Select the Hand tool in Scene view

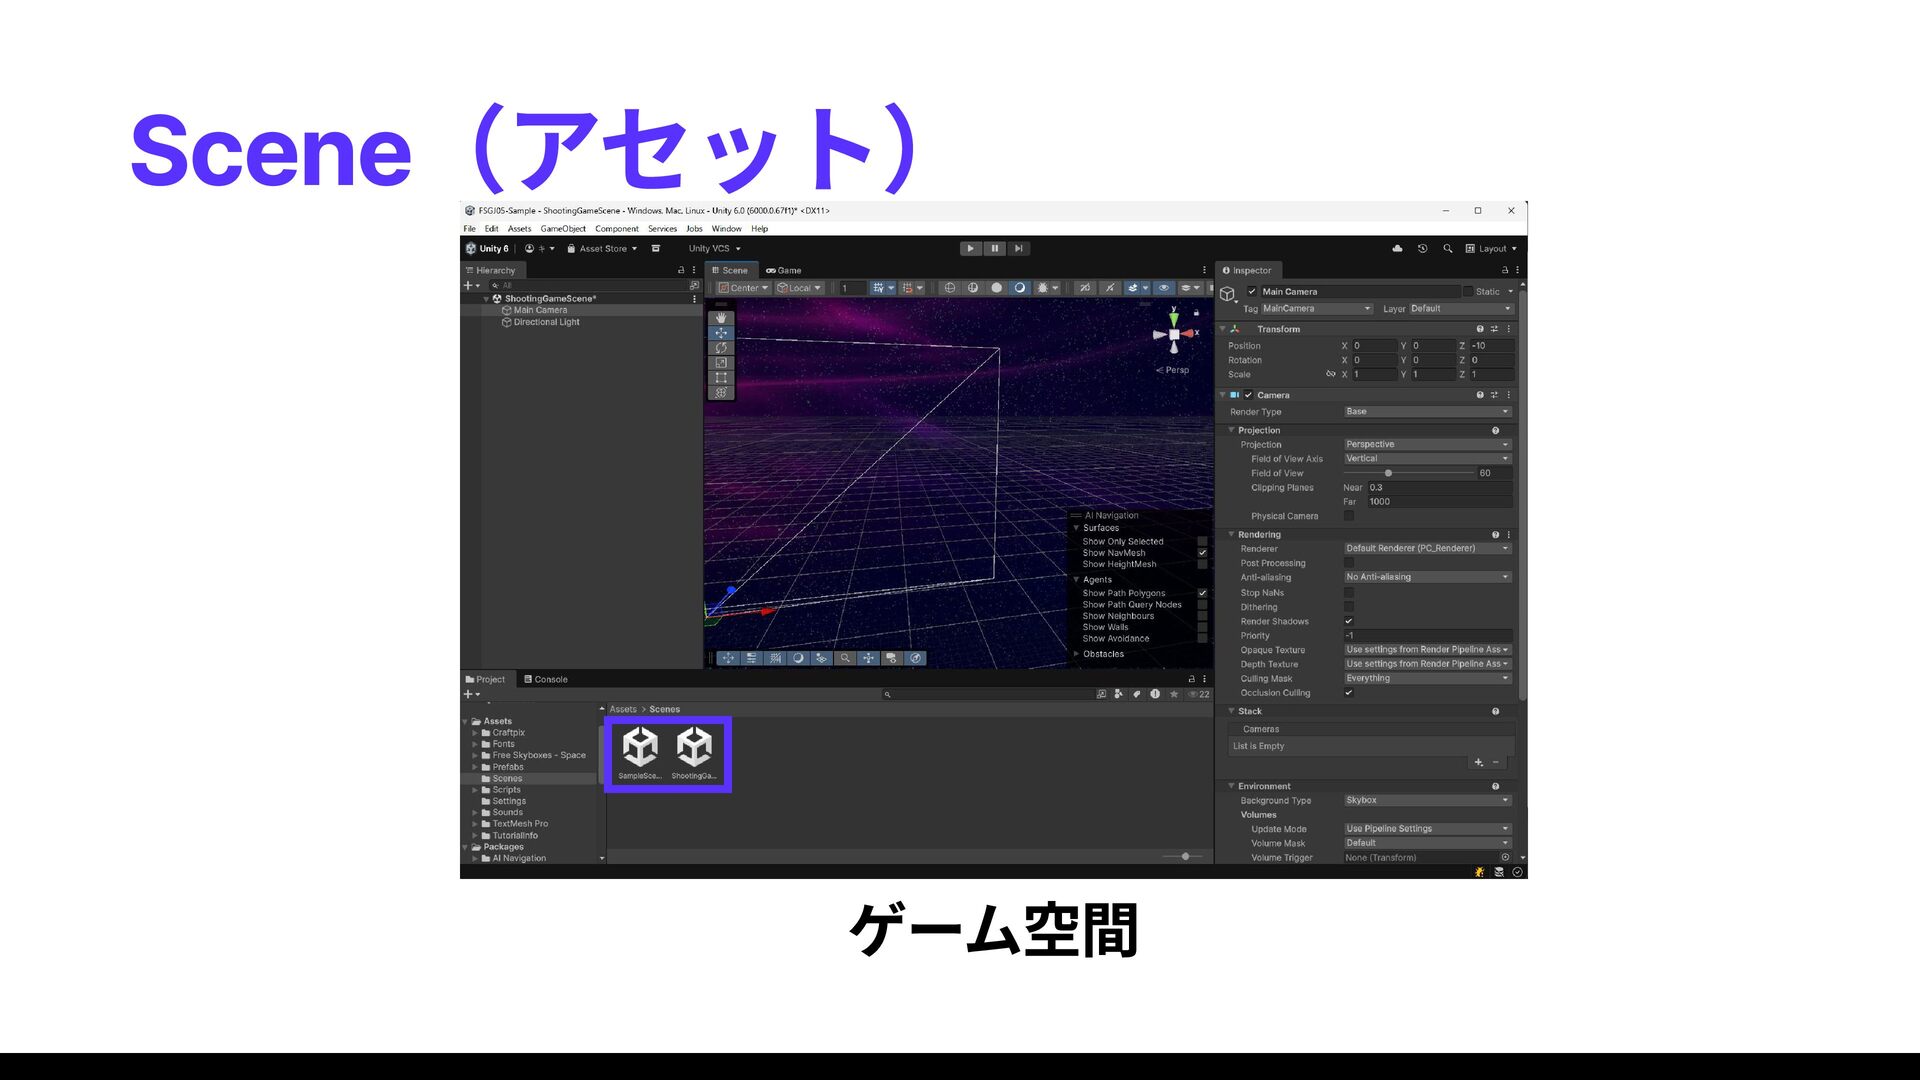[721, 318]
